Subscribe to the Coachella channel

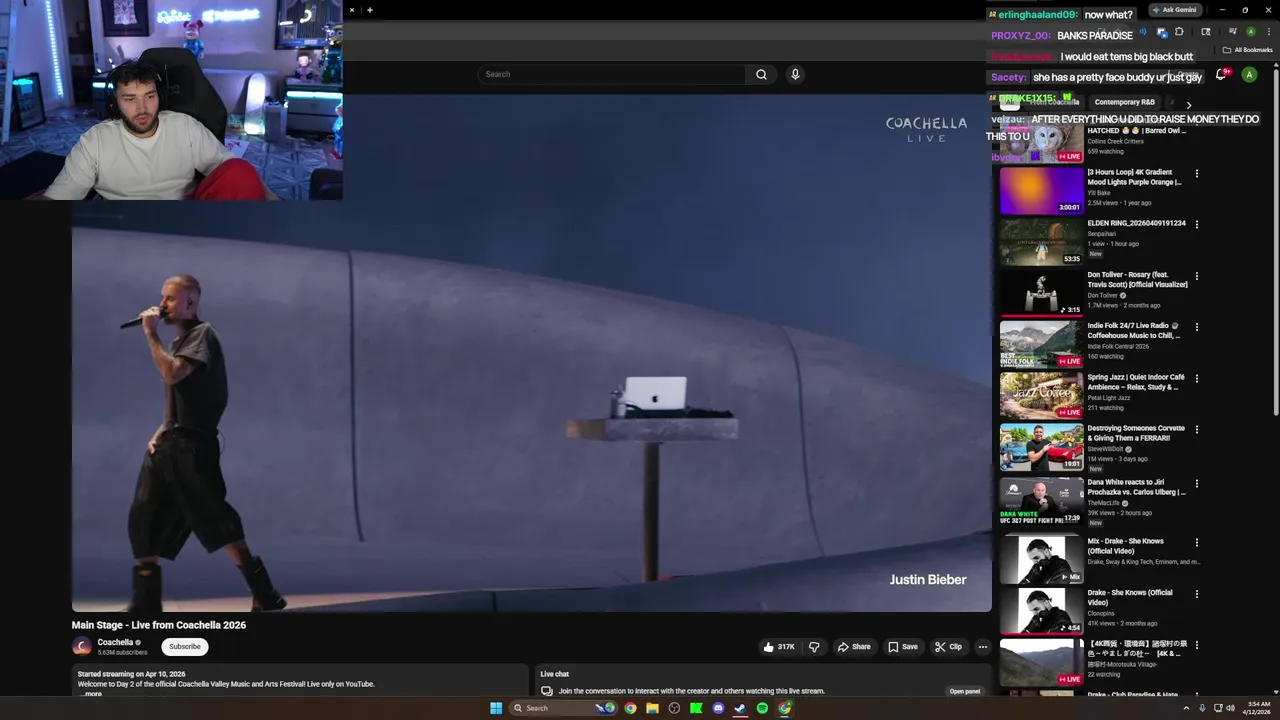[184, 647]
